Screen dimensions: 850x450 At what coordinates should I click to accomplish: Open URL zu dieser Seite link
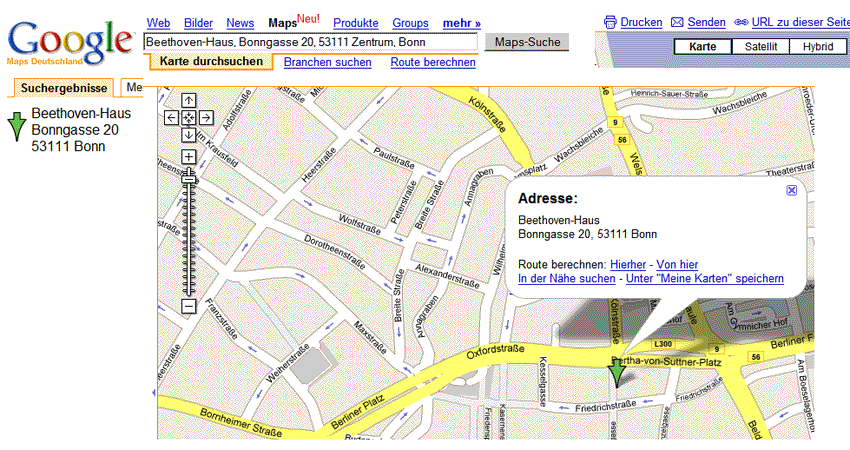click(800, 22)
